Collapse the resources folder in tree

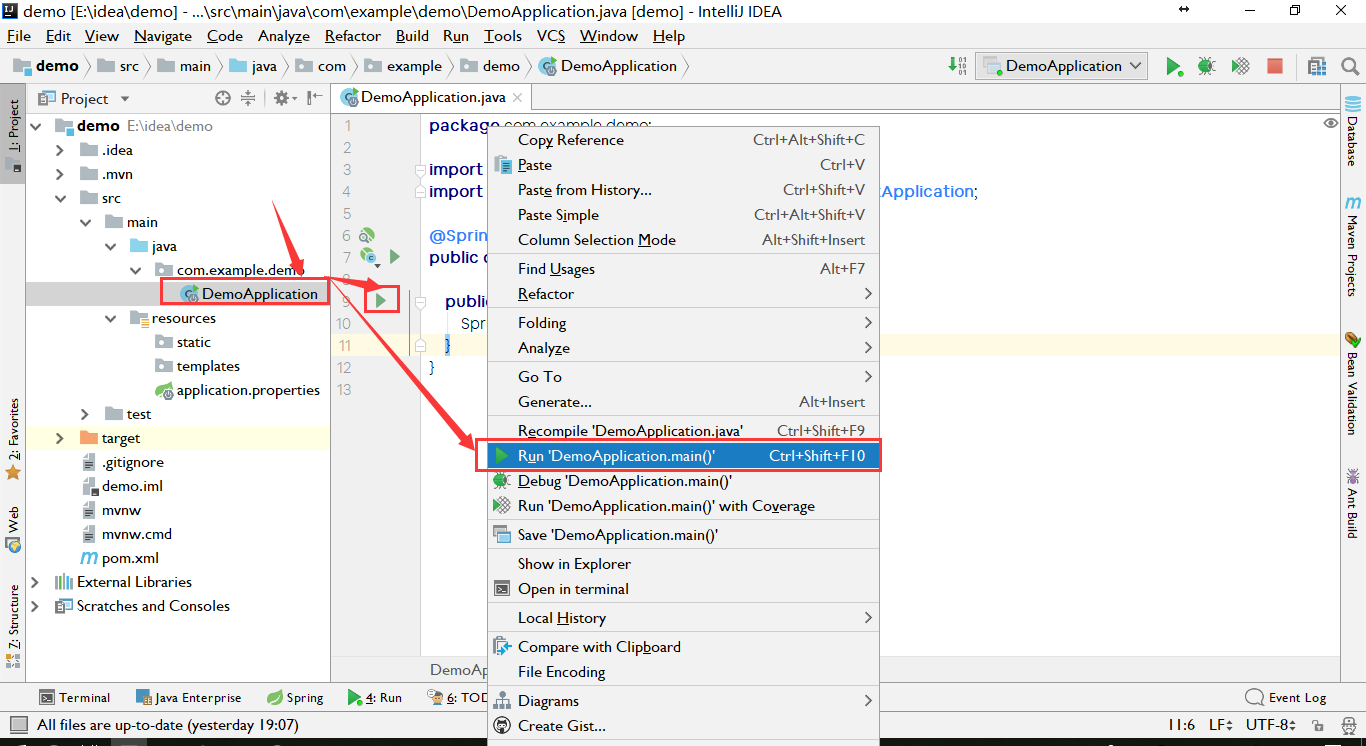coord(111,318)
